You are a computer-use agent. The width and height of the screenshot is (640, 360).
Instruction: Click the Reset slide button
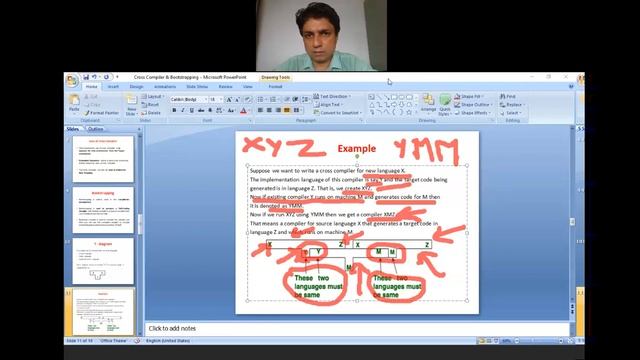coord(151,105)
